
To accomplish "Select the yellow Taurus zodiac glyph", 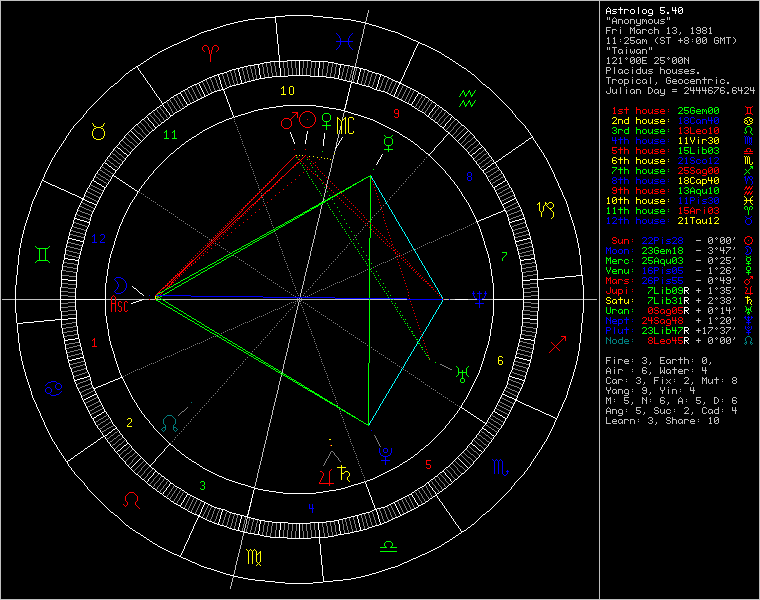I will (98, 132).
